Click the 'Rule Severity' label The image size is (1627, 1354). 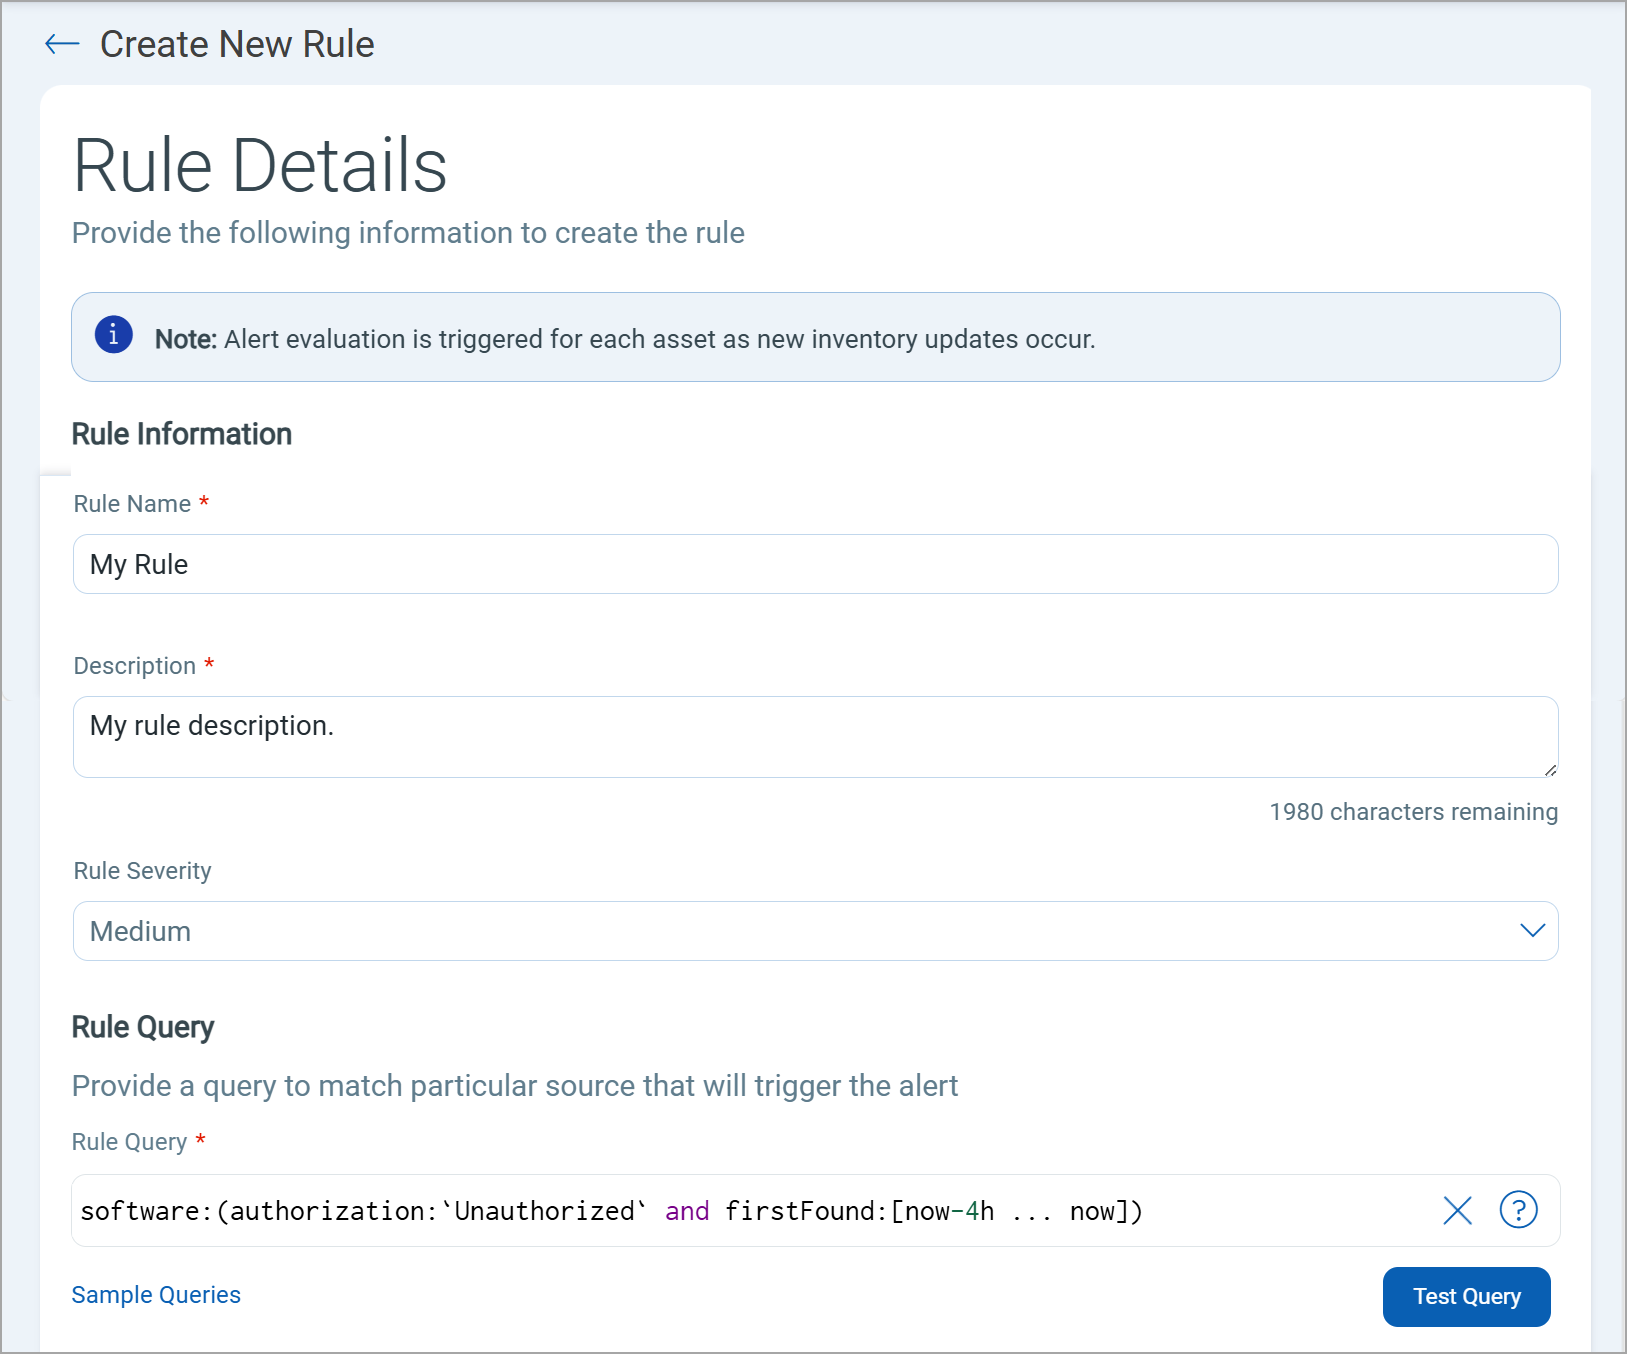click(x=143, y=871)
